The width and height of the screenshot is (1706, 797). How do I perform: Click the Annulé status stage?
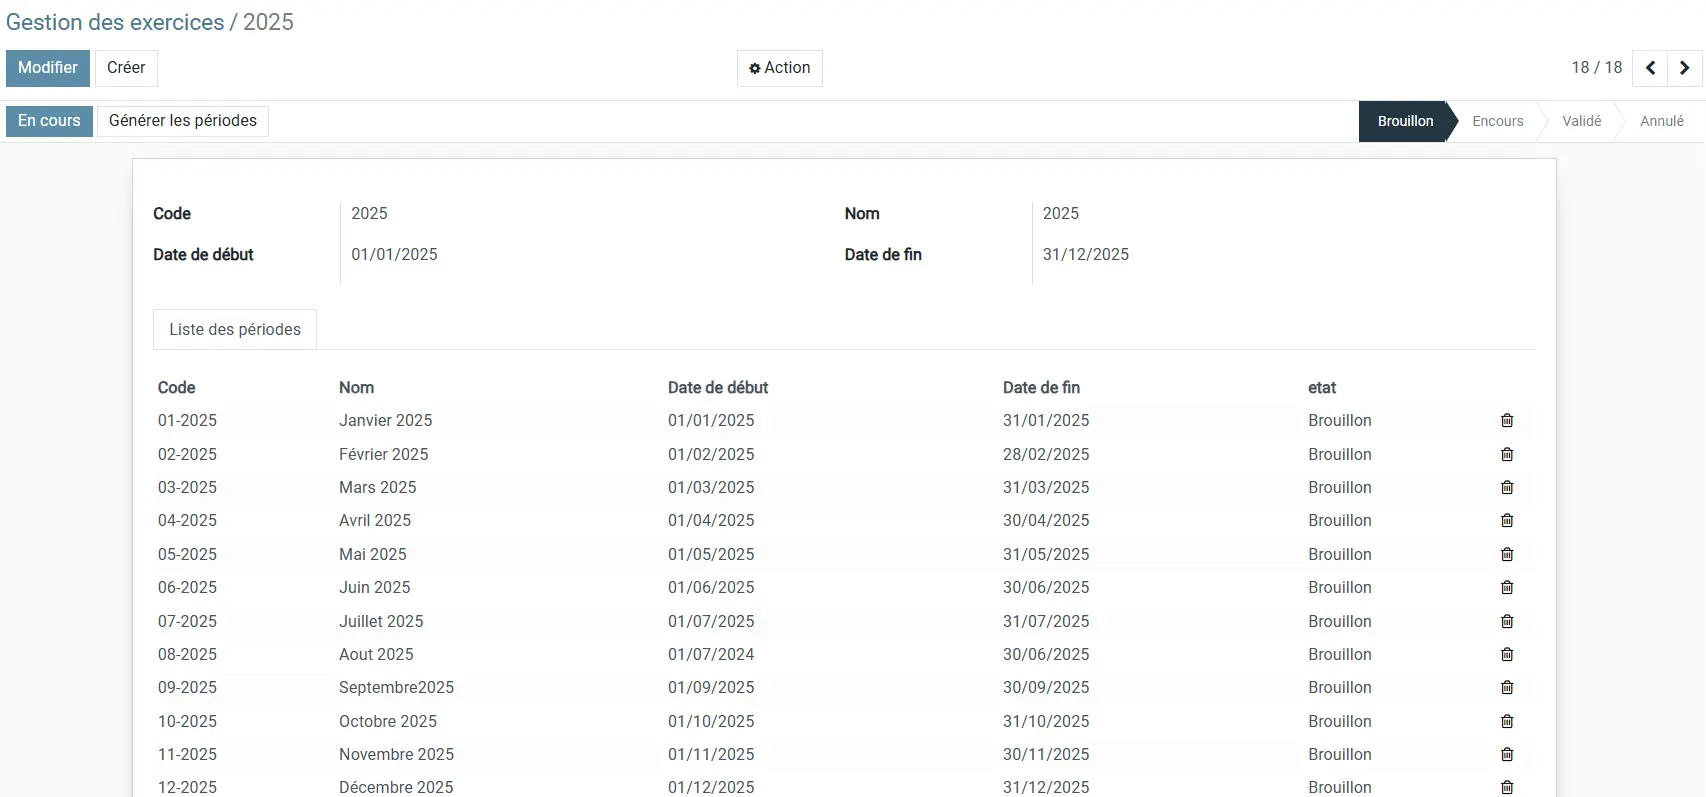tap(1661, 121)
